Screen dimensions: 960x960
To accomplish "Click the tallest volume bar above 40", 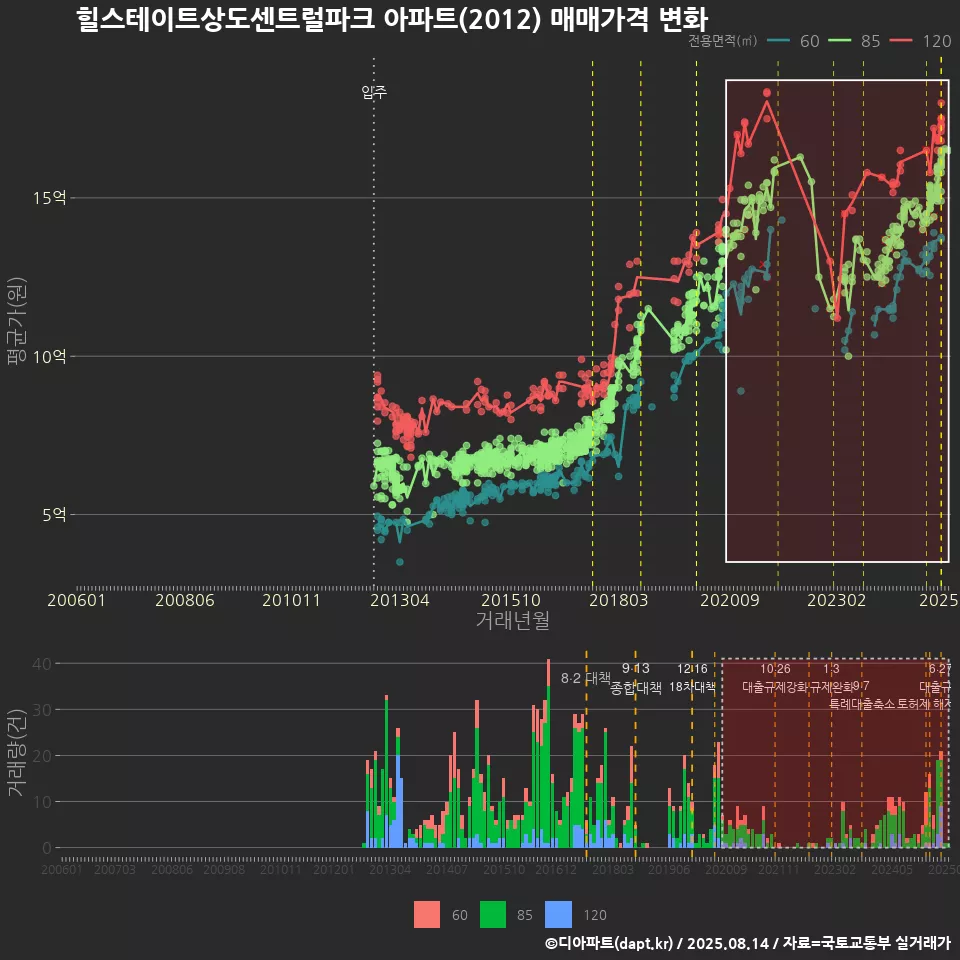I will click(x=549, y=754).
